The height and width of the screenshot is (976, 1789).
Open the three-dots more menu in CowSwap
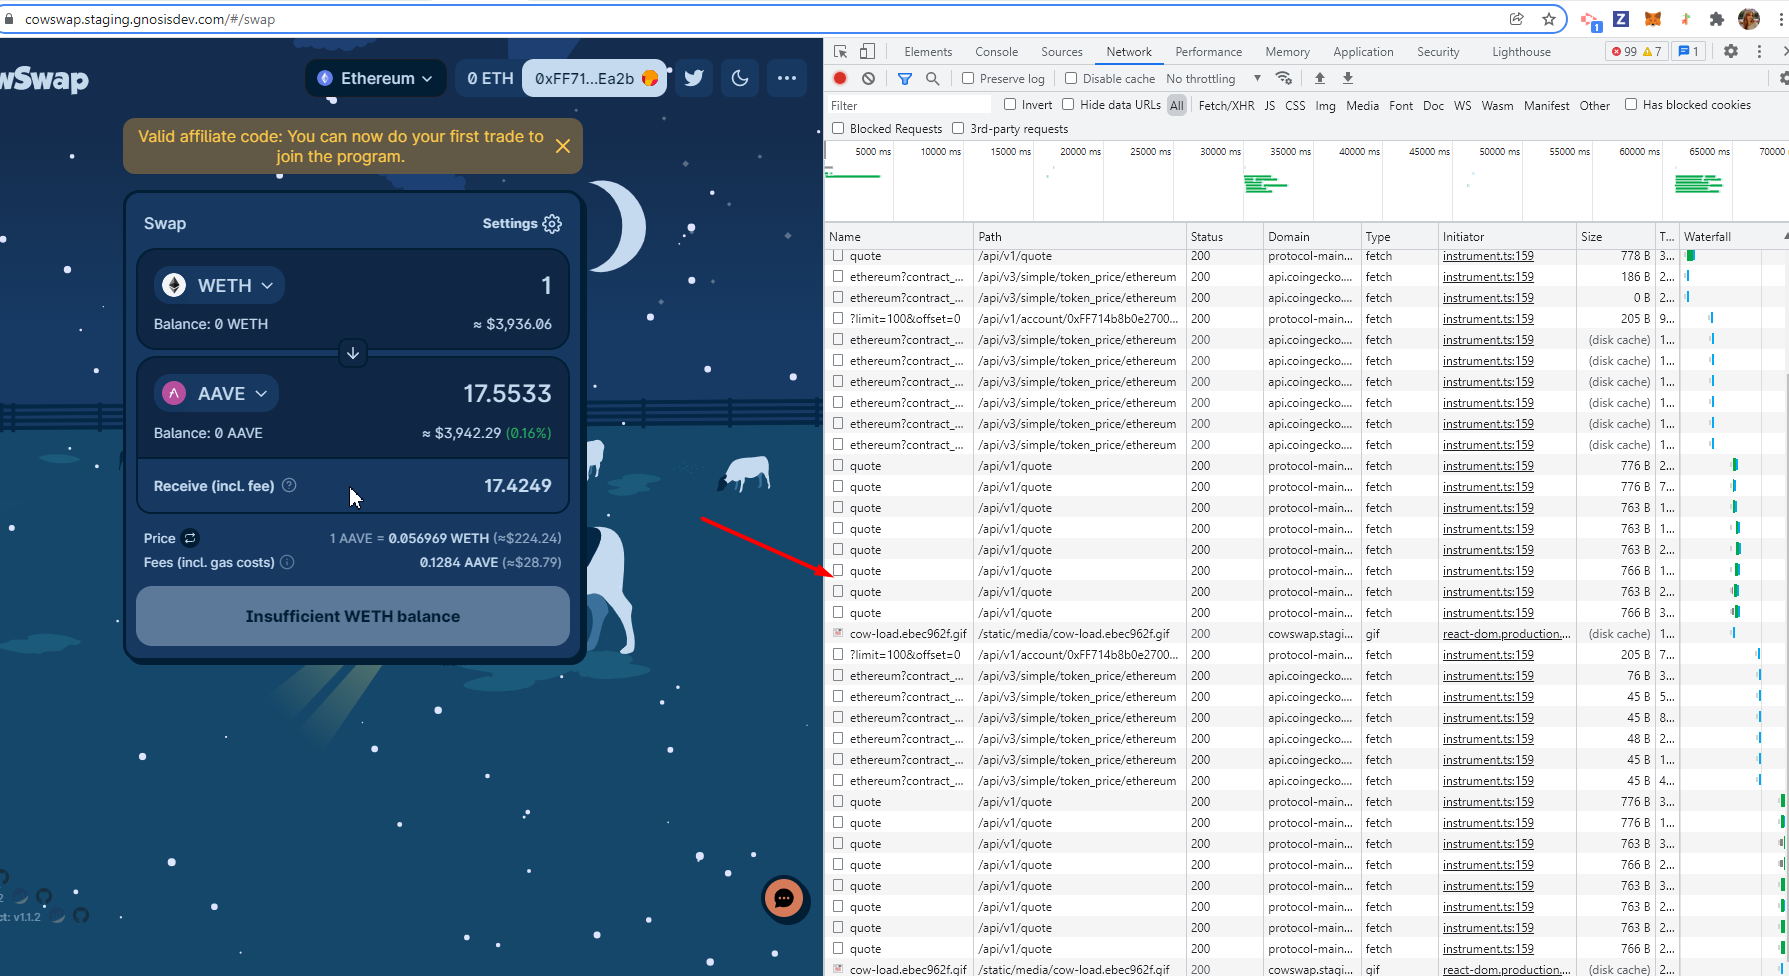[x=787, y=78]
